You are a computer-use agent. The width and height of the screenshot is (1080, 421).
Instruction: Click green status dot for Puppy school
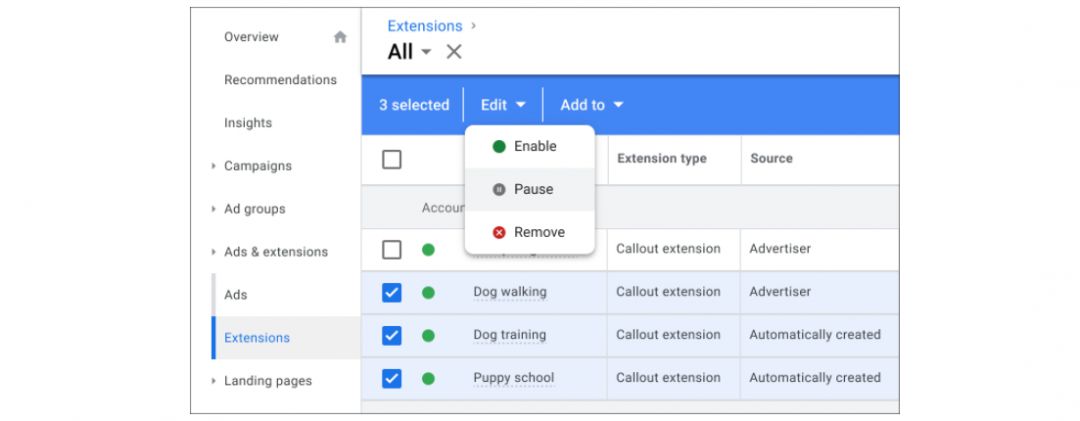click(x=428, y=379)
